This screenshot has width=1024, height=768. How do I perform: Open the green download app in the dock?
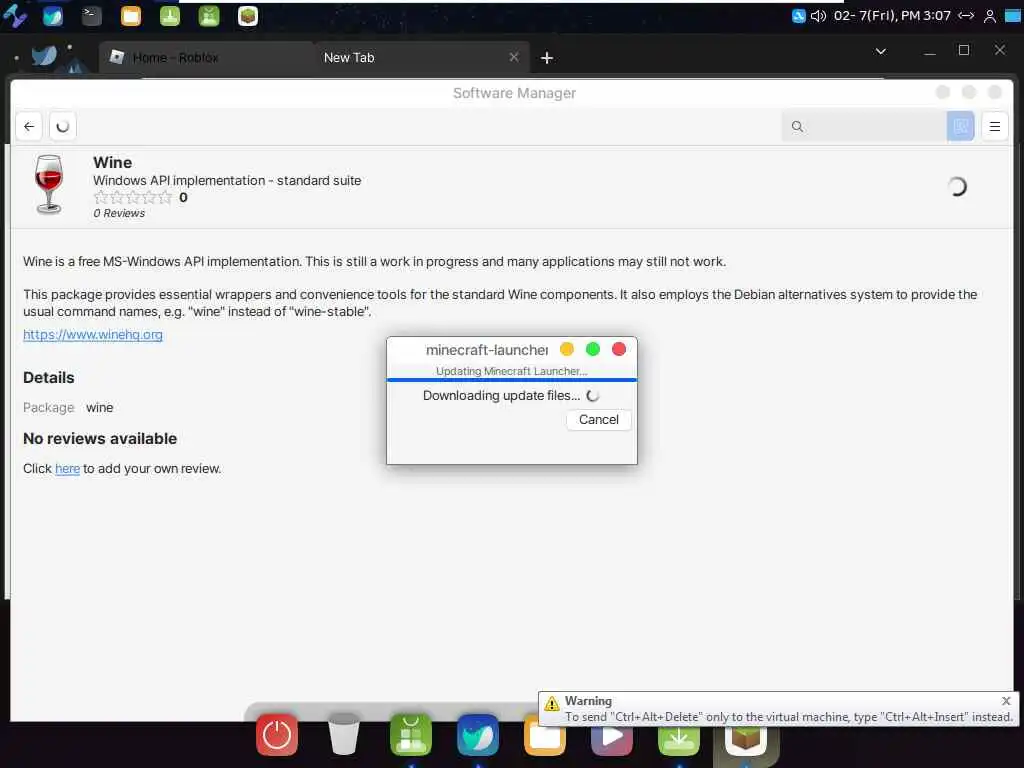coord(679,739)
